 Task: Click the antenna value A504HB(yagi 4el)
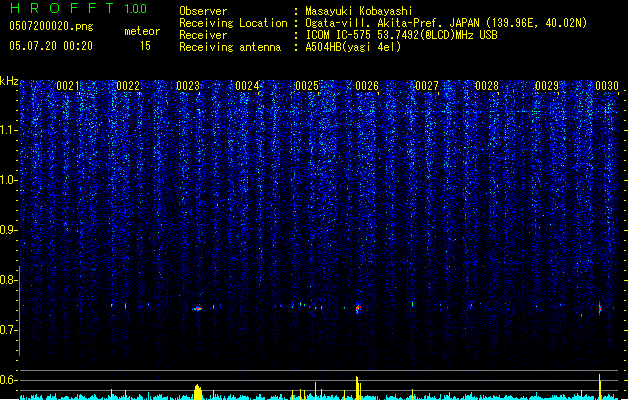coord(353,47)
